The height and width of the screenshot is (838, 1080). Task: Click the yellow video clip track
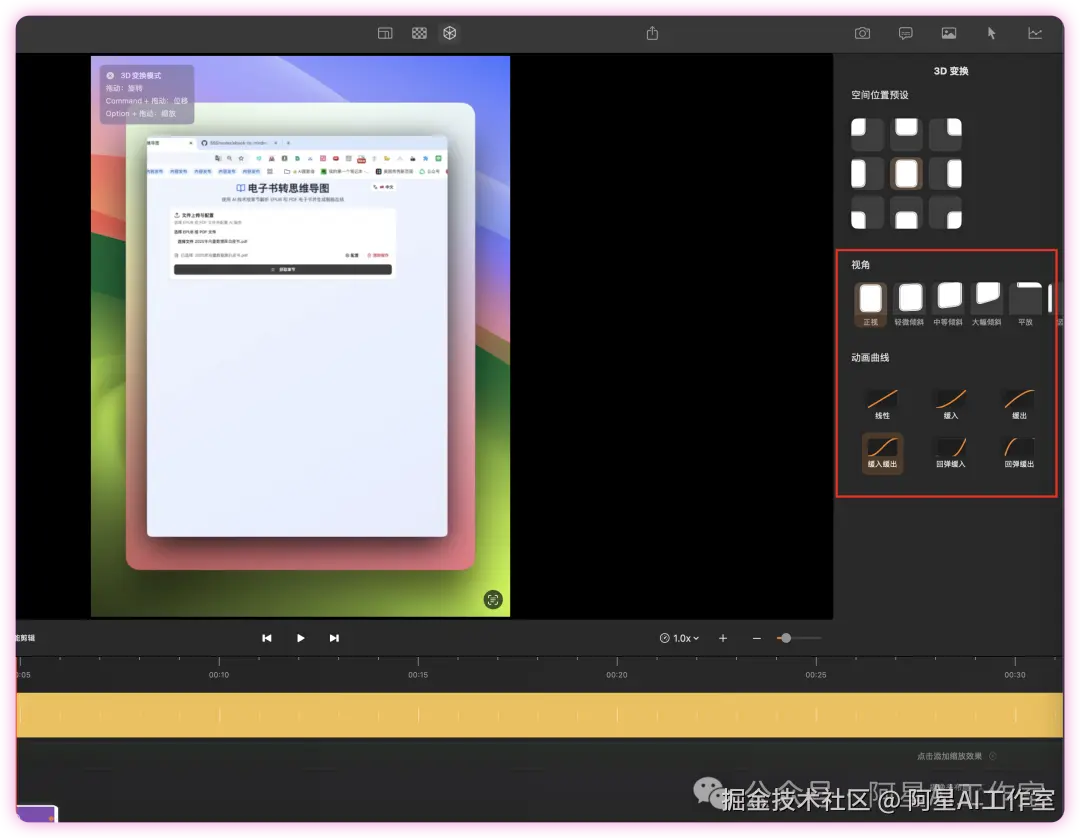click(539, 715)
